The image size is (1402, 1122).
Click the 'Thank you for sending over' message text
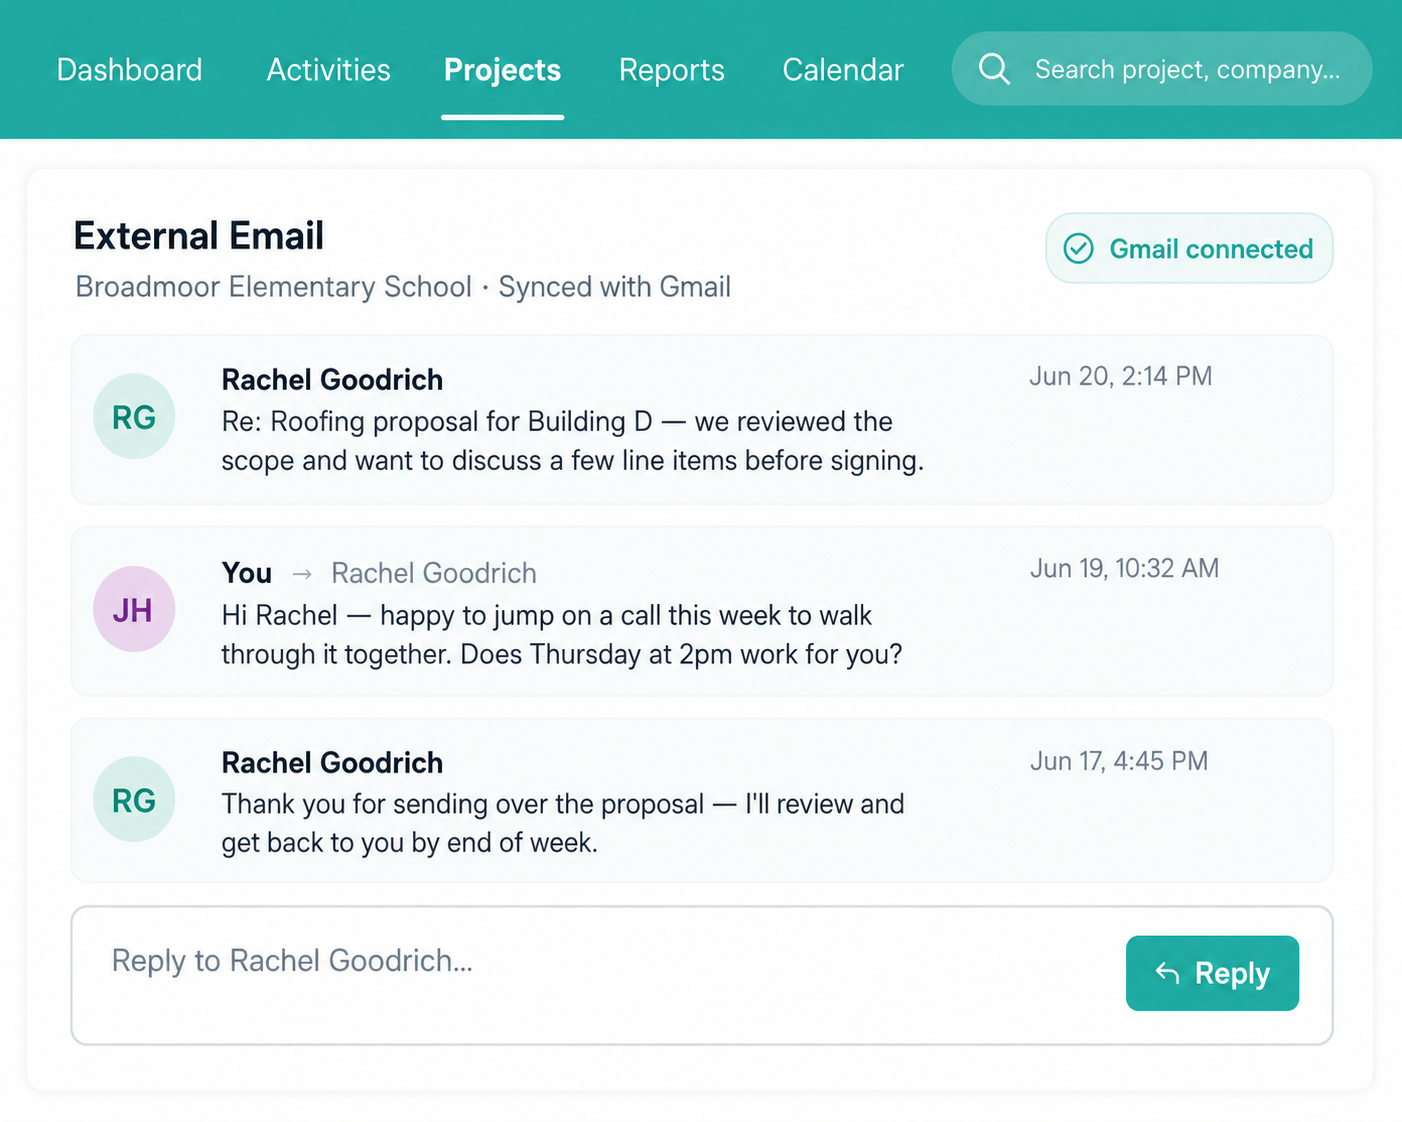(x=563, y=823)
